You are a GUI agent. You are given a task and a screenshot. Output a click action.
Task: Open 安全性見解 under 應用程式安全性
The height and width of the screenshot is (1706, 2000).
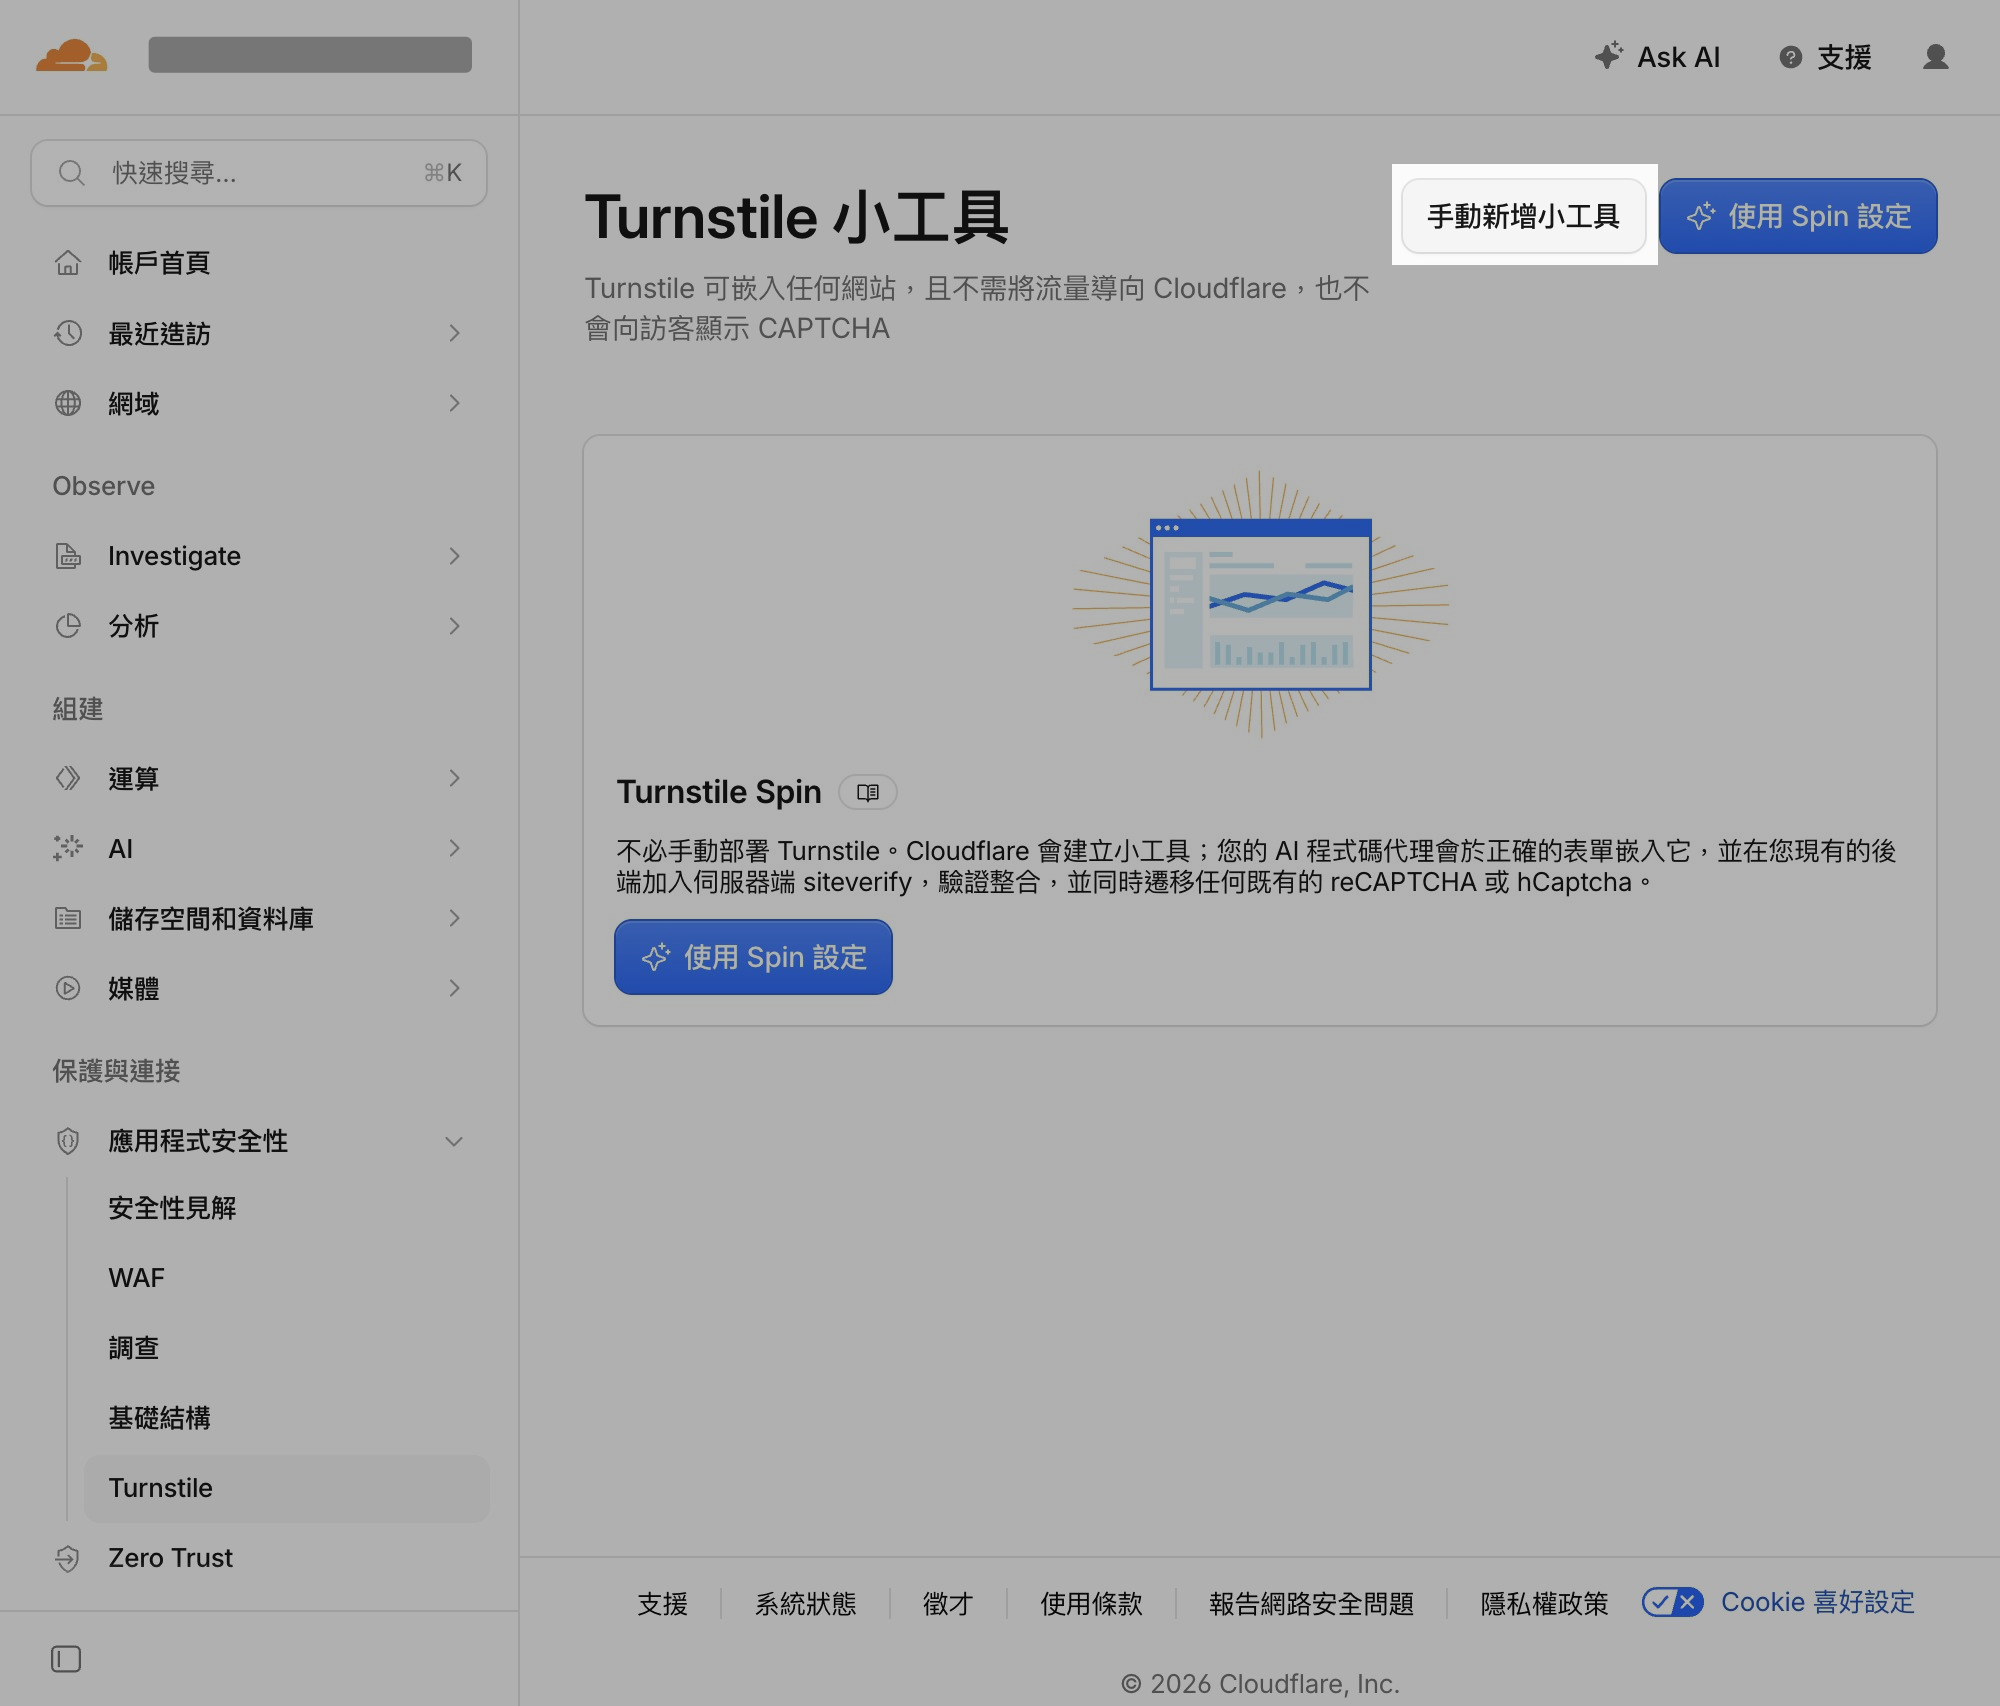click(x=287, y=1208)
